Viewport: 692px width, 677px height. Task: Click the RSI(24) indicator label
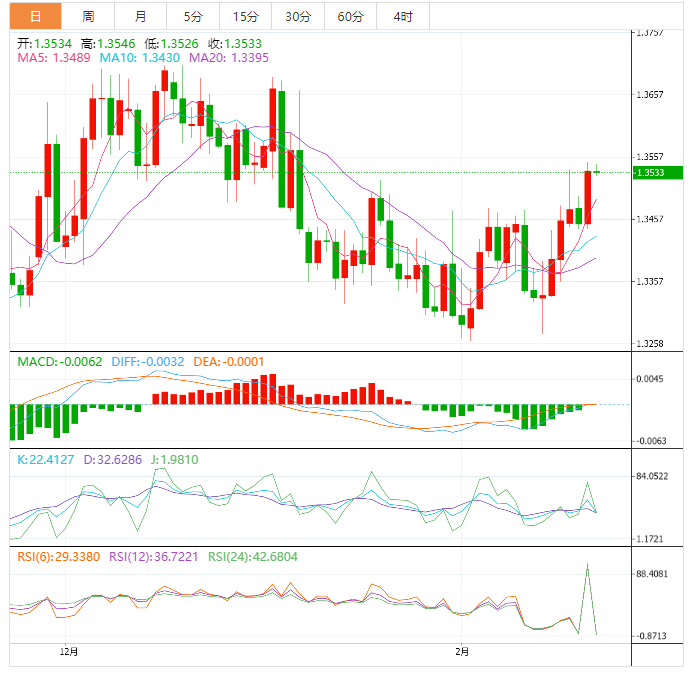point(251,556)
